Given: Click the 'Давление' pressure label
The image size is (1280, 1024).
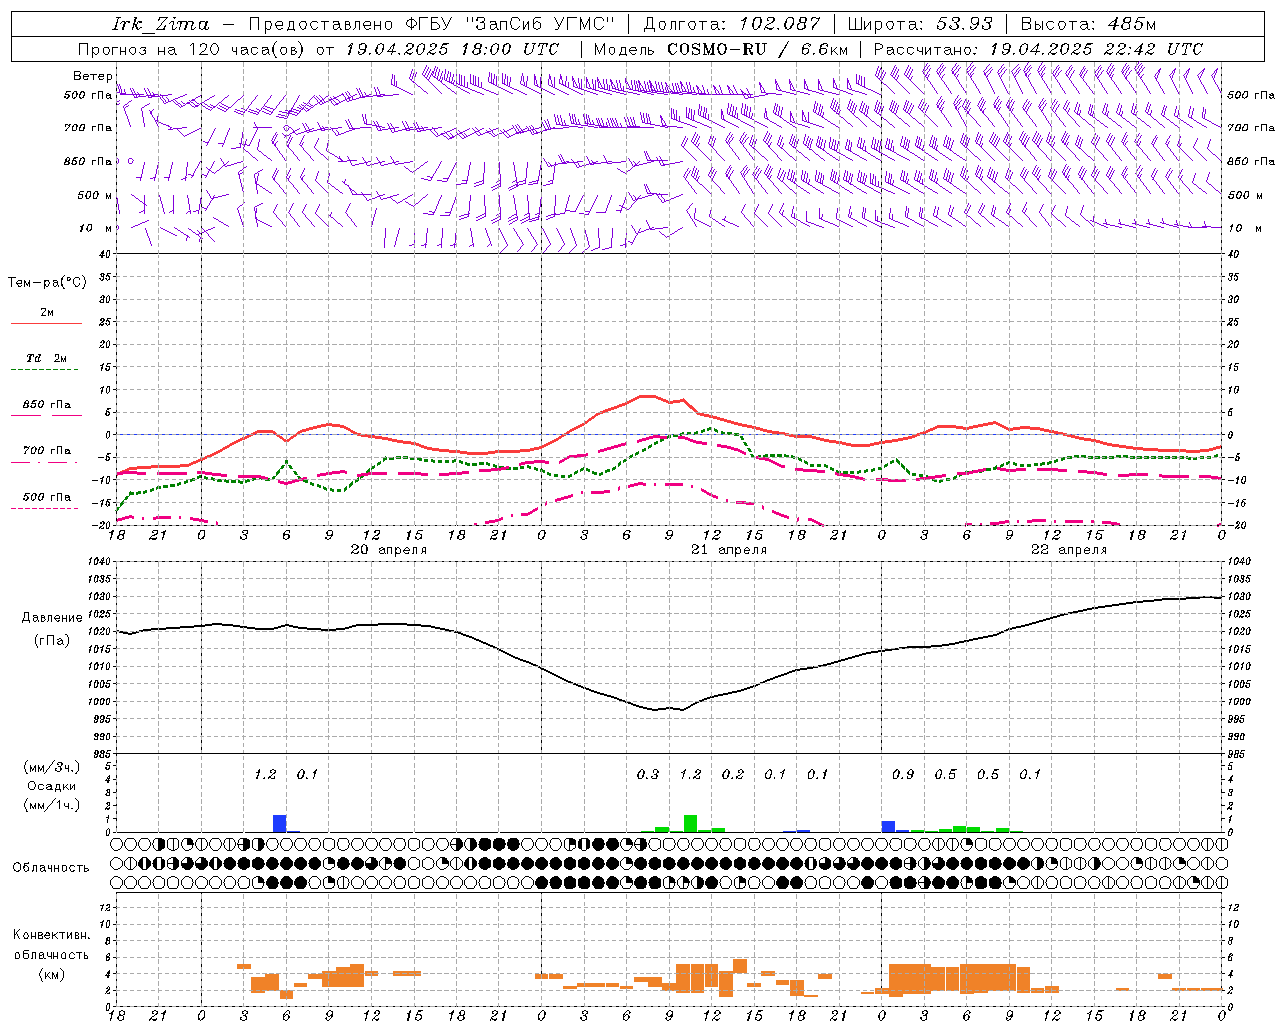Looking at the screenshot, I should click(52, 618).
